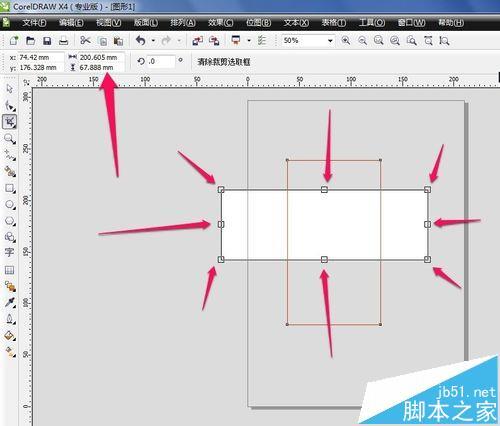Click the 清除裁剪选取框 button

pyautogui.click(x=224, y=62)
